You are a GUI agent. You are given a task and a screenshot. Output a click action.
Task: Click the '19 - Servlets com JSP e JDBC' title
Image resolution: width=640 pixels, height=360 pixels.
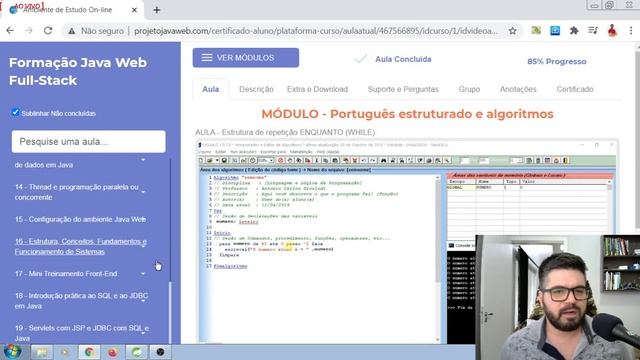coord(82,333)
